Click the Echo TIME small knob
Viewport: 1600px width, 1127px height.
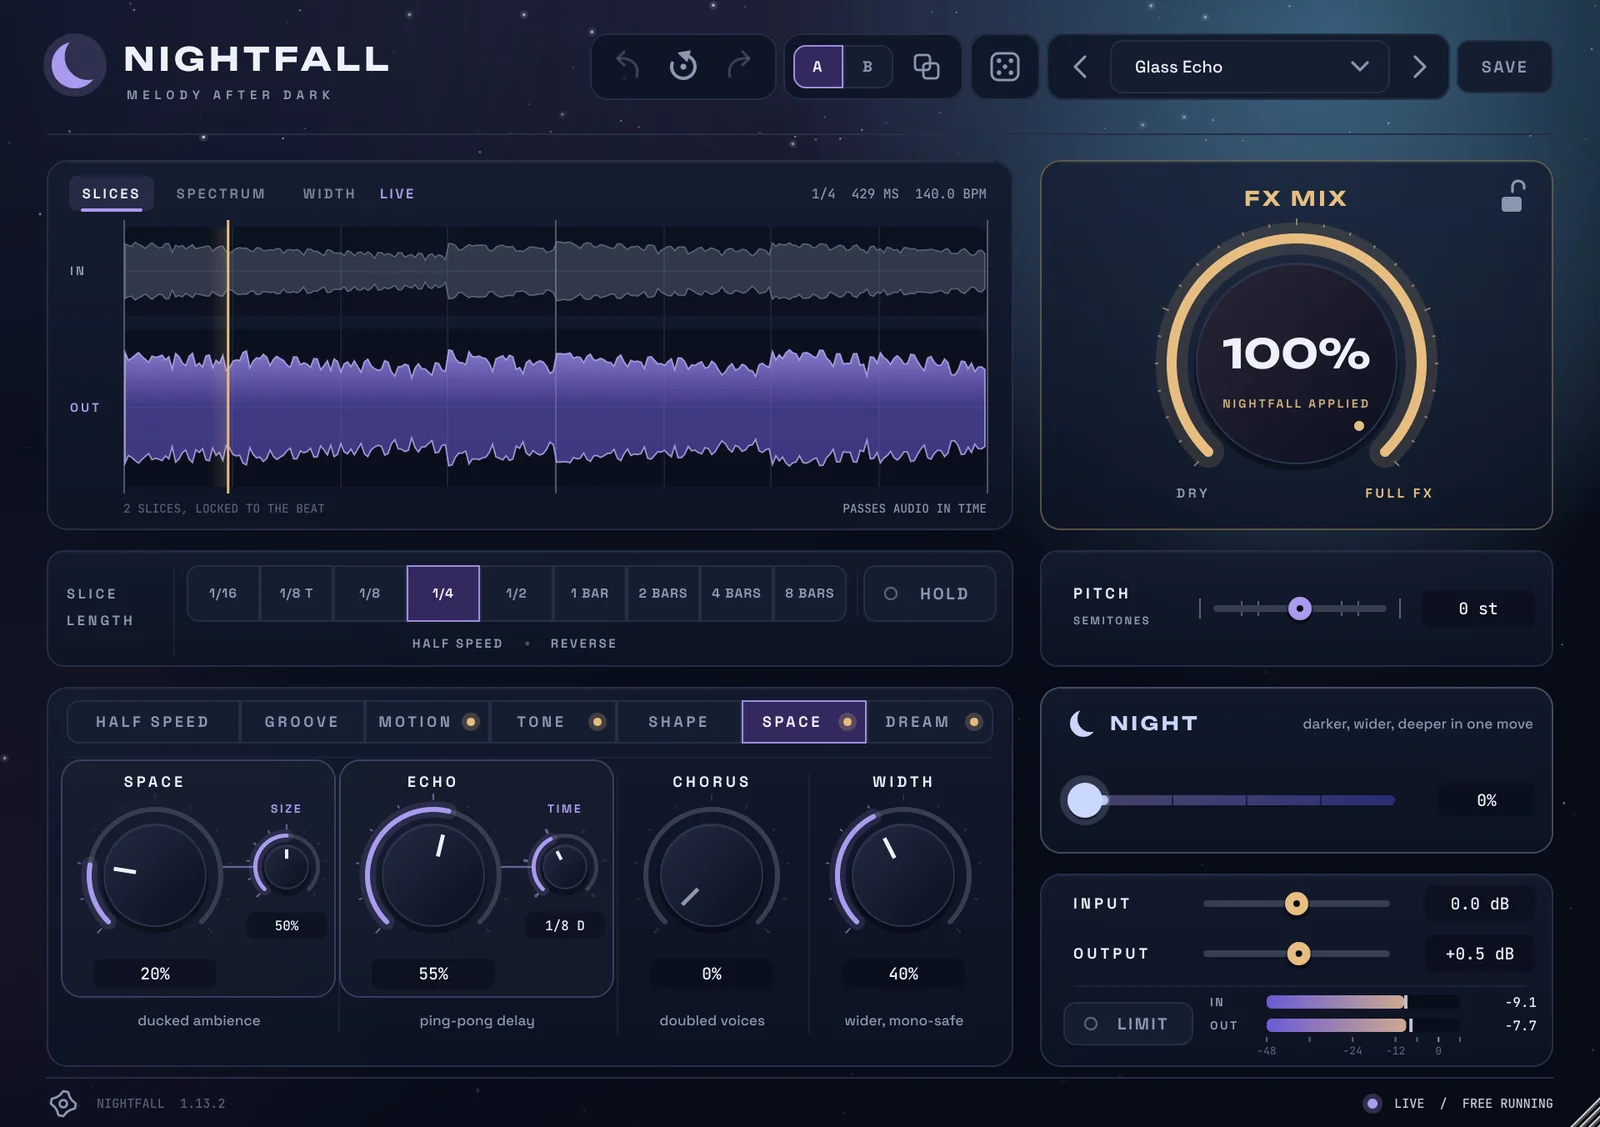pyautogui.click(x=564, y=867)
